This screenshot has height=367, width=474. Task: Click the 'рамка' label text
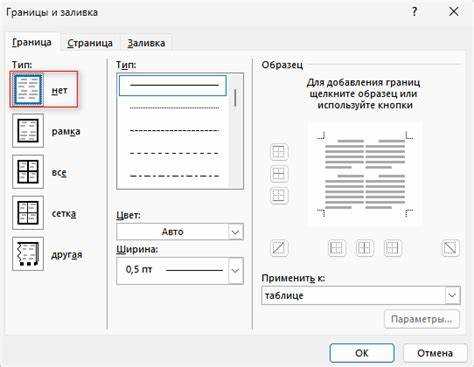point(66,132)
